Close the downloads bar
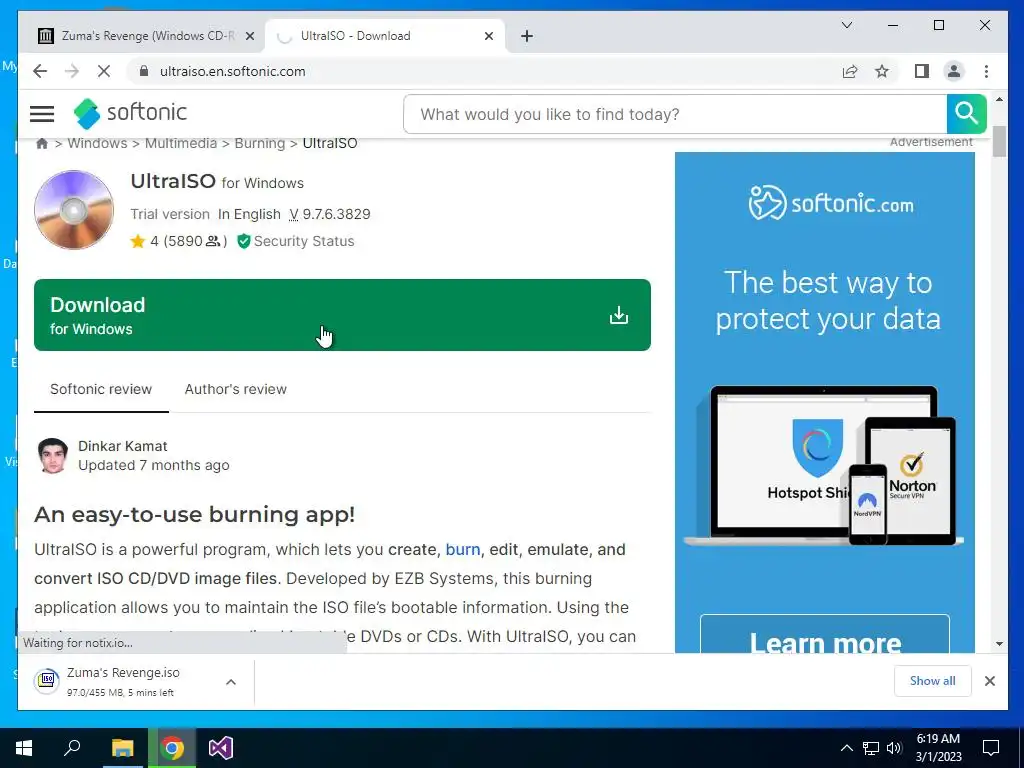The image size is (1024, 768). (989, 681)
